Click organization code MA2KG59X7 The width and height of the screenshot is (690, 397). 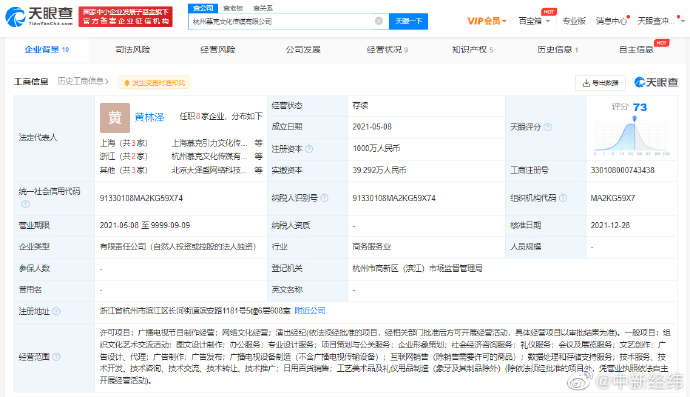coord(613,198)
